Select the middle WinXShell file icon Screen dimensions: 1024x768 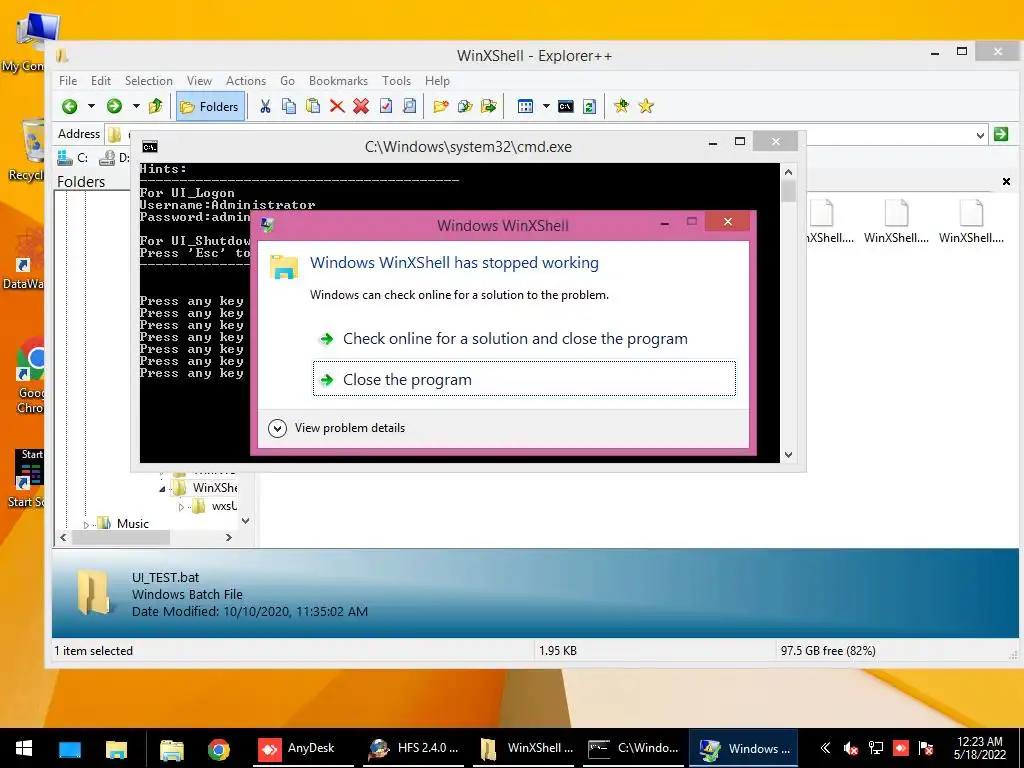pos(896,221)
